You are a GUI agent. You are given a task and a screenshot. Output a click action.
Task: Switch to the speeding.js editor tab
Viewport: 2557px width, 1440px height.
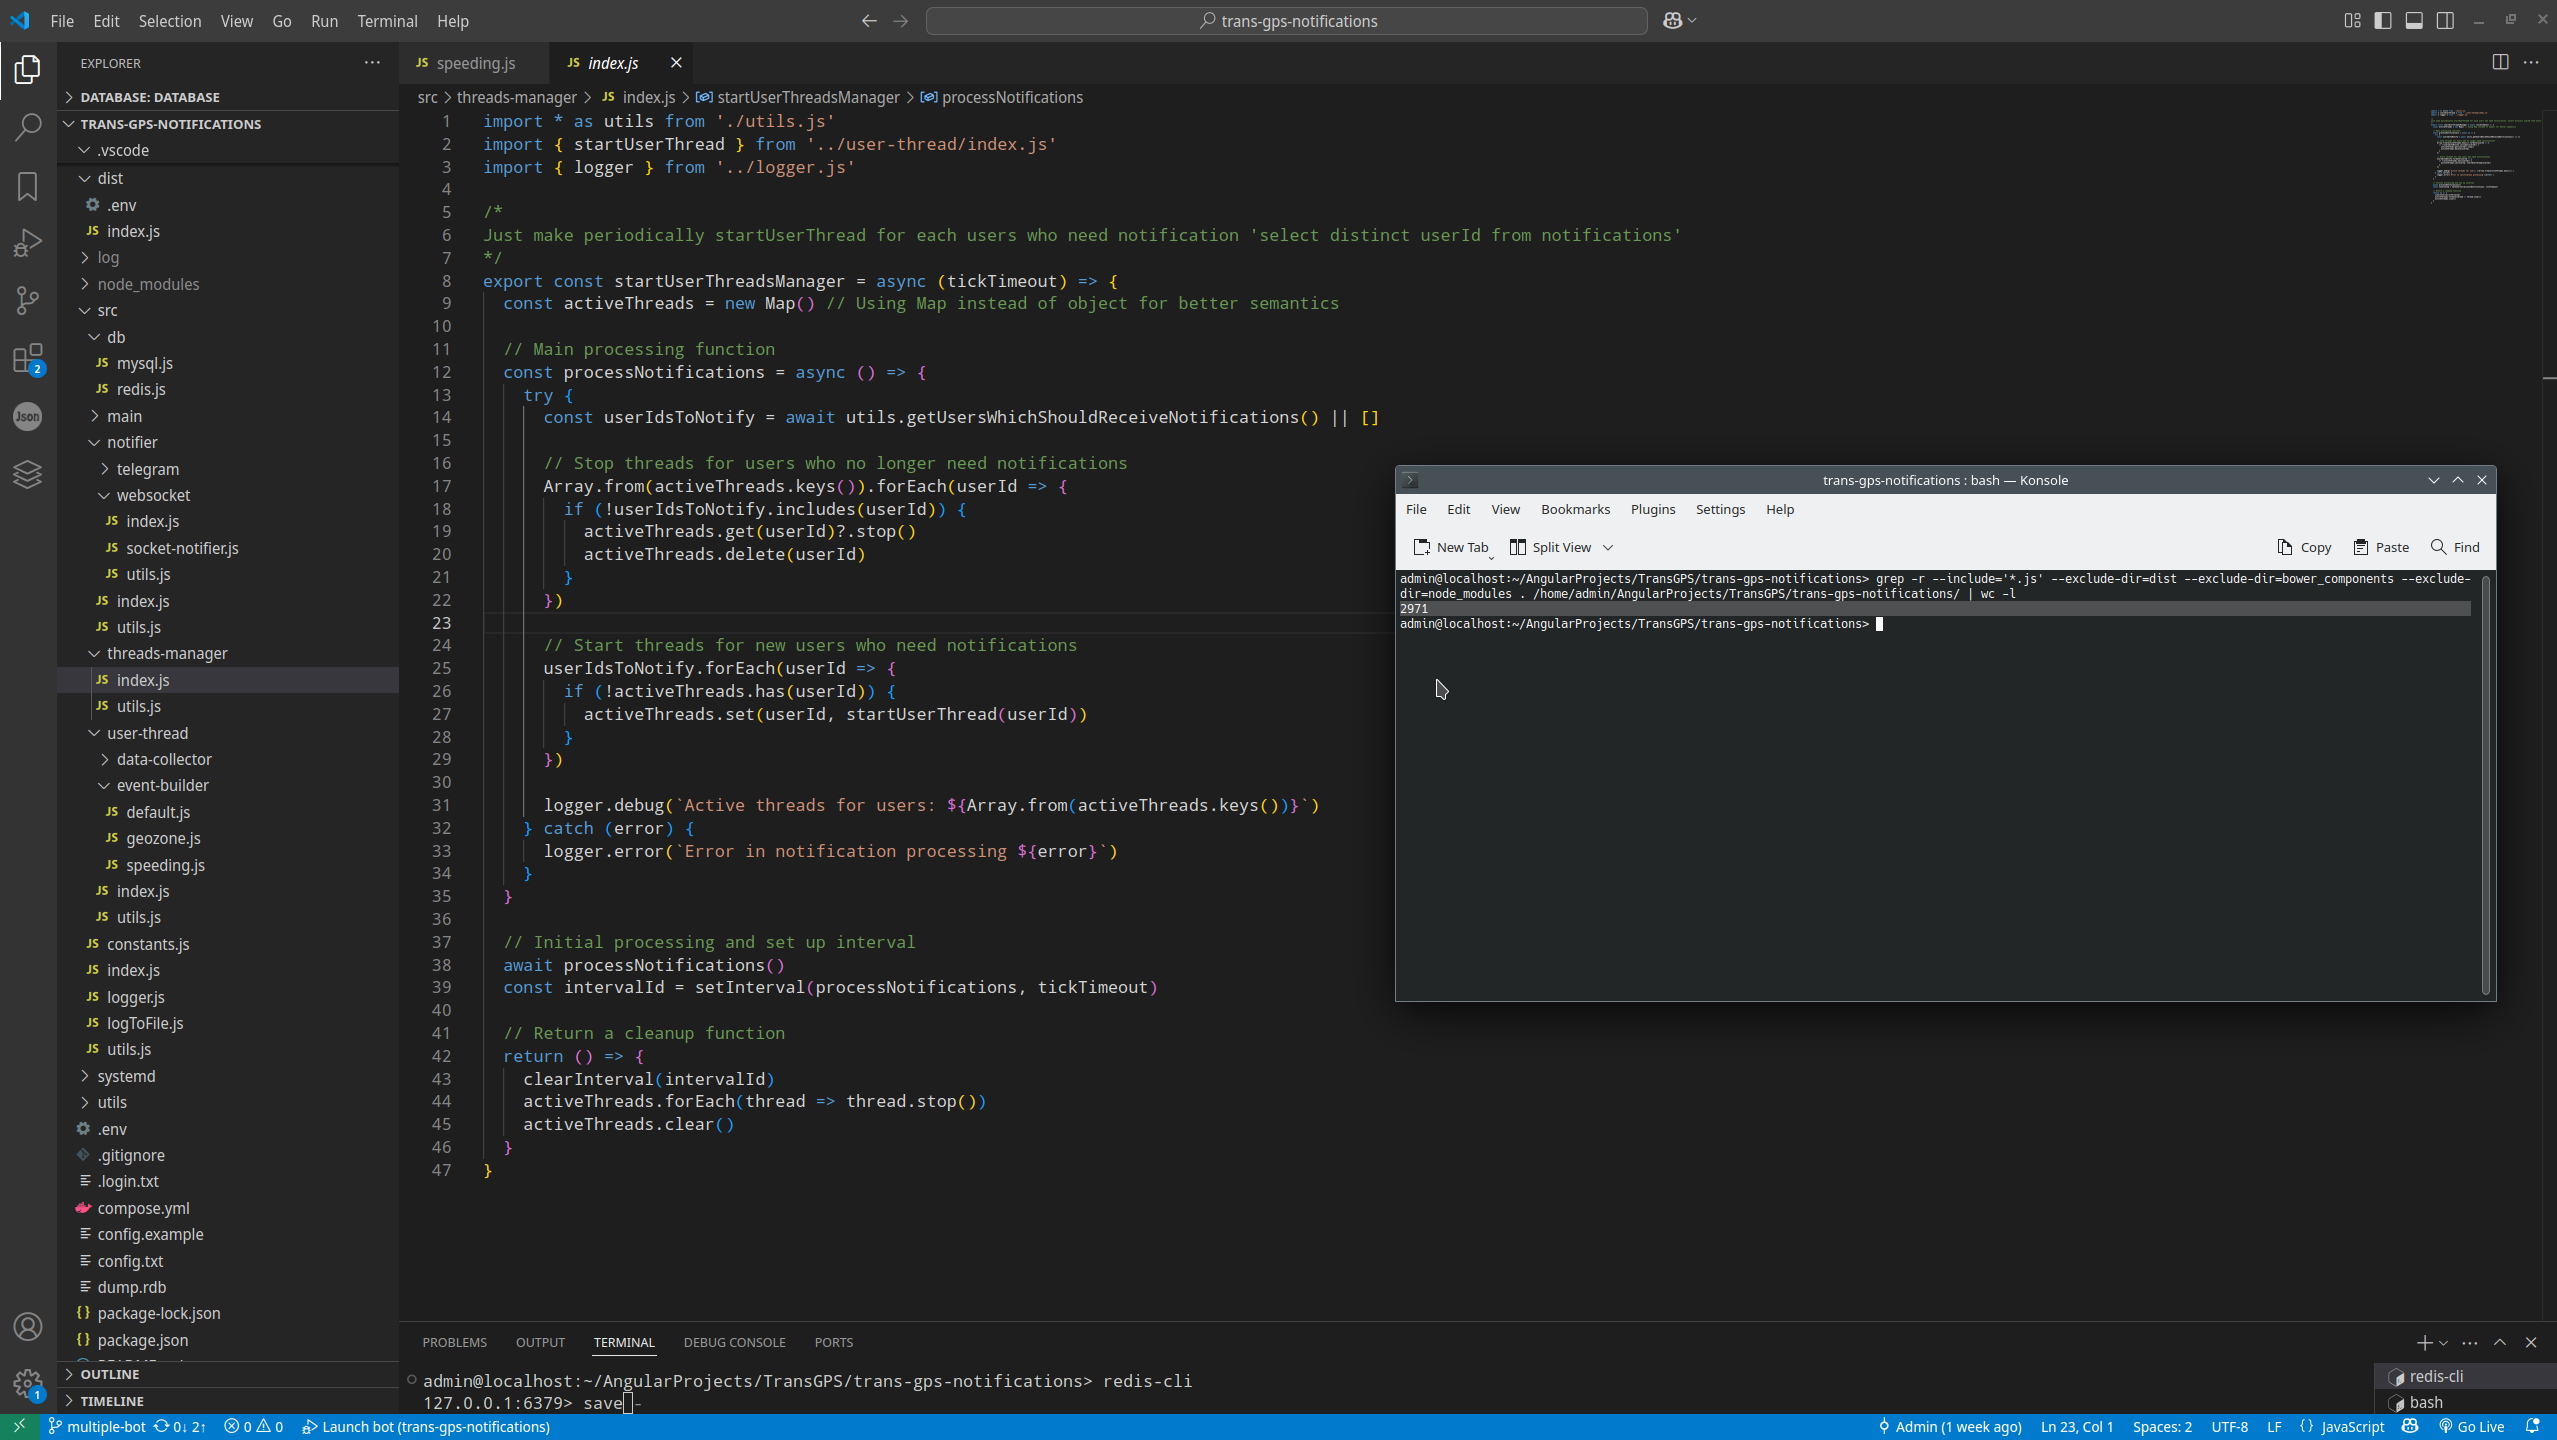475,63
